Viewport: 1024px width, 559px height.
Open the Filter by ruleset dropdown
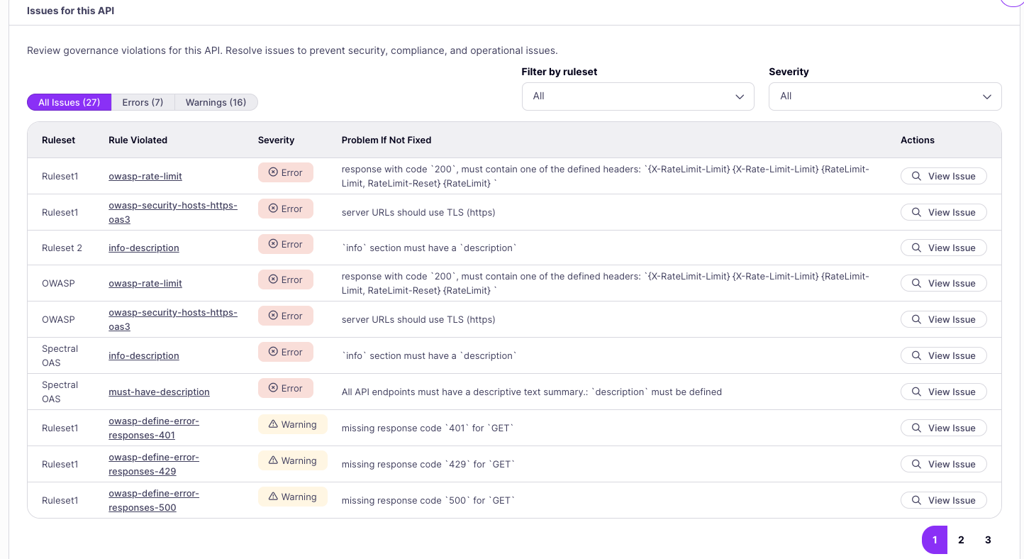point(638,97)
